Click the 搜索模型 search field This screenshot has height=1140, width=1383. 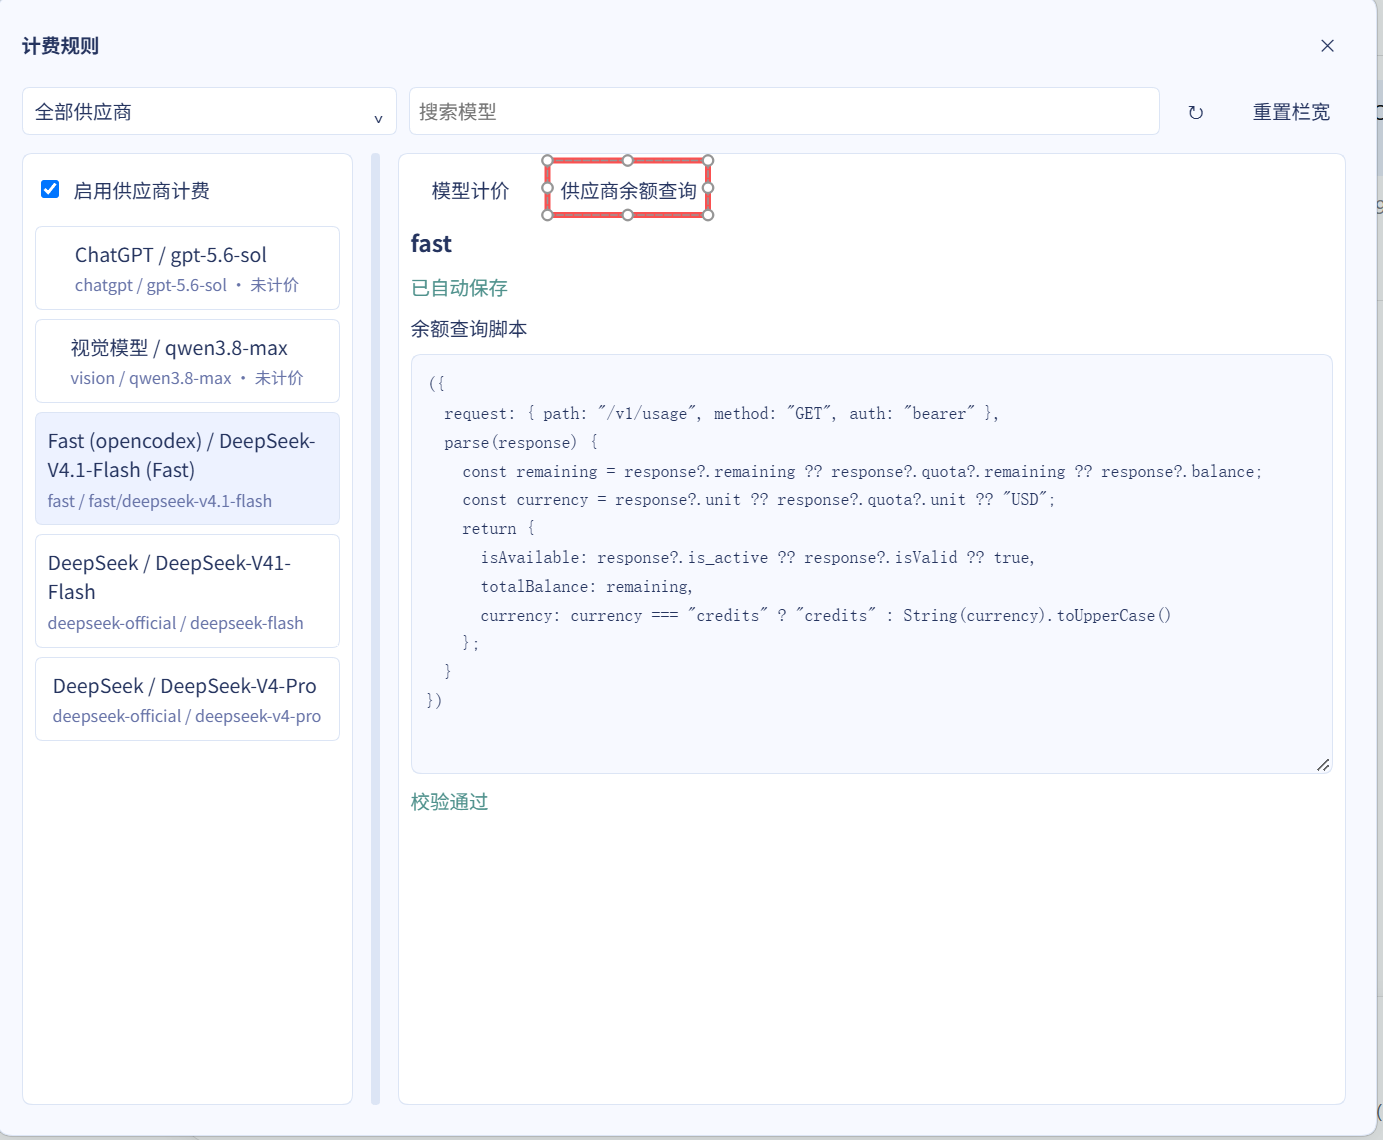784,111
